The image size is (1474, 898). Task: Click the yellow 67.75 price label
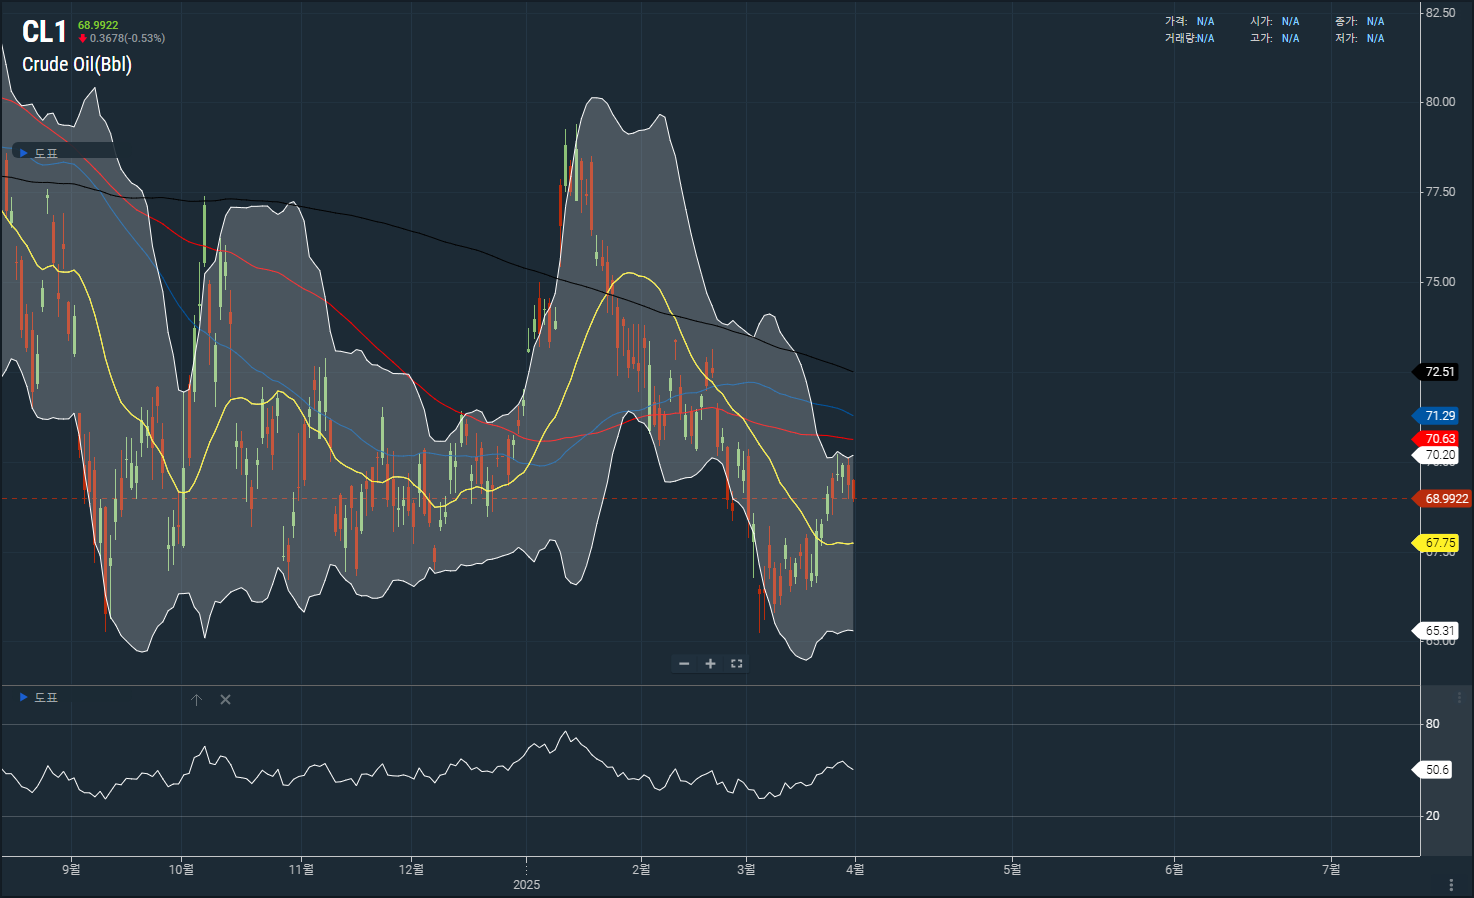(x=1439, y=543)
